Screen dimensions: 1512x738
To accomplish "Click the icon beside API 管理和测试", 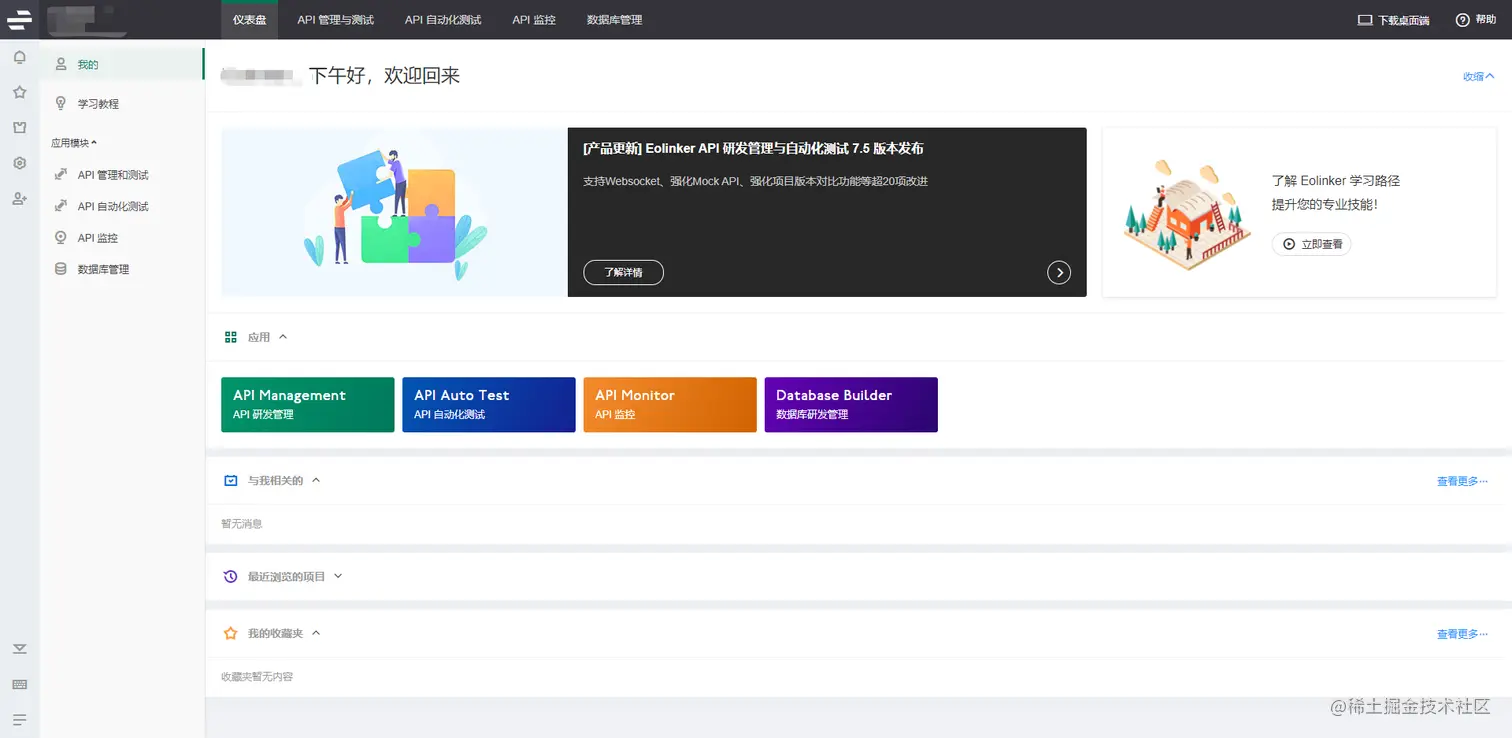I will coord(61,175).
